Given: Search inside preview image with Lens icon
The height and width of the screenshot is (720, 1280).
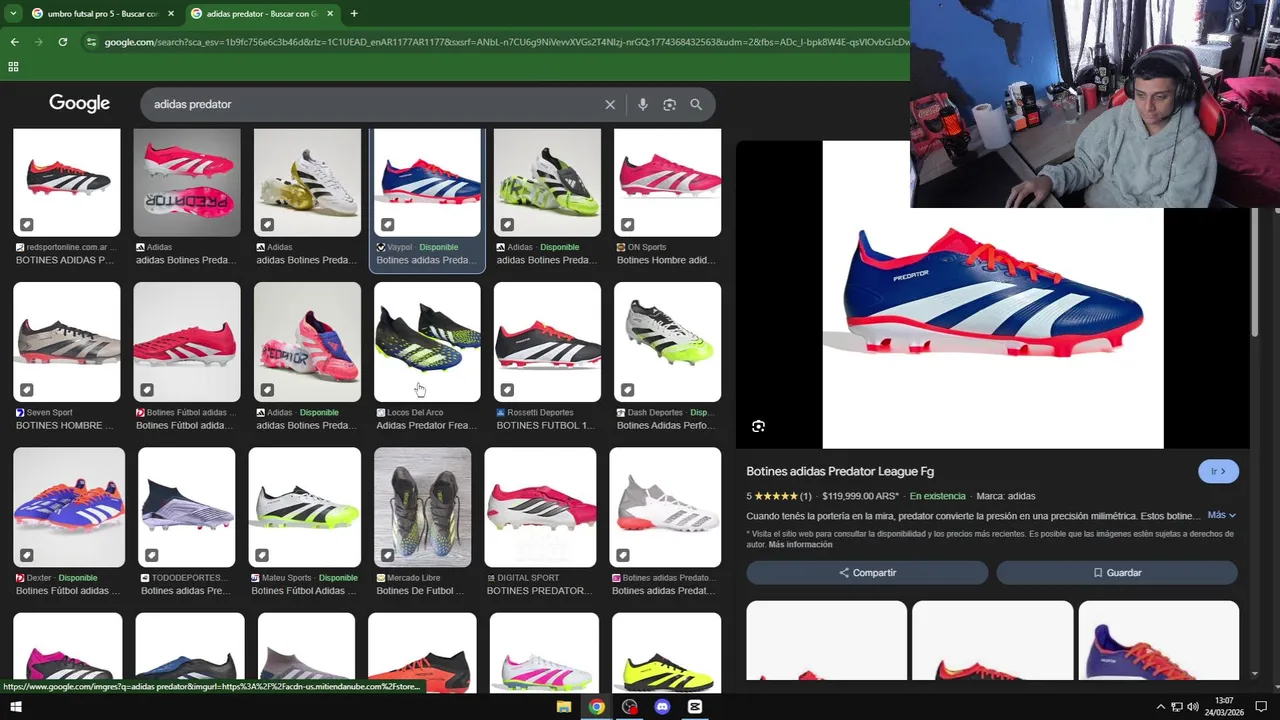Looking at the screenshot, I should tap(758, 426).
